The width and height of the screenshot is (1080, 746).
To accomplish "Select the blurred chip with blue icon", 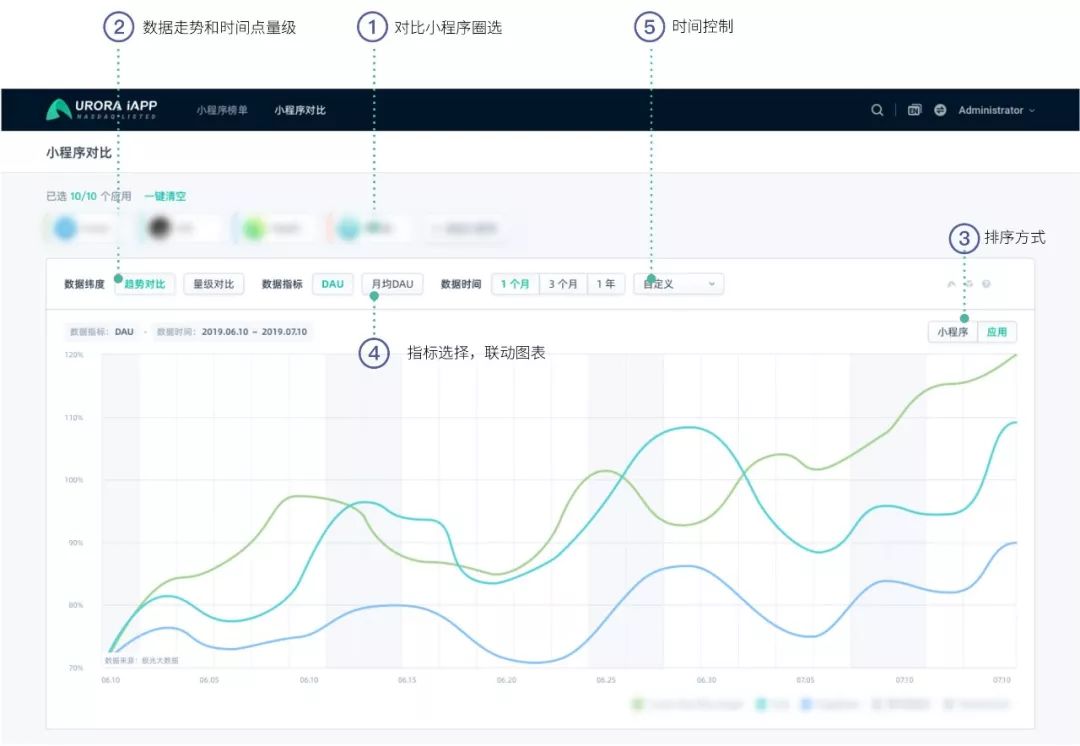I will click(83, 228).
